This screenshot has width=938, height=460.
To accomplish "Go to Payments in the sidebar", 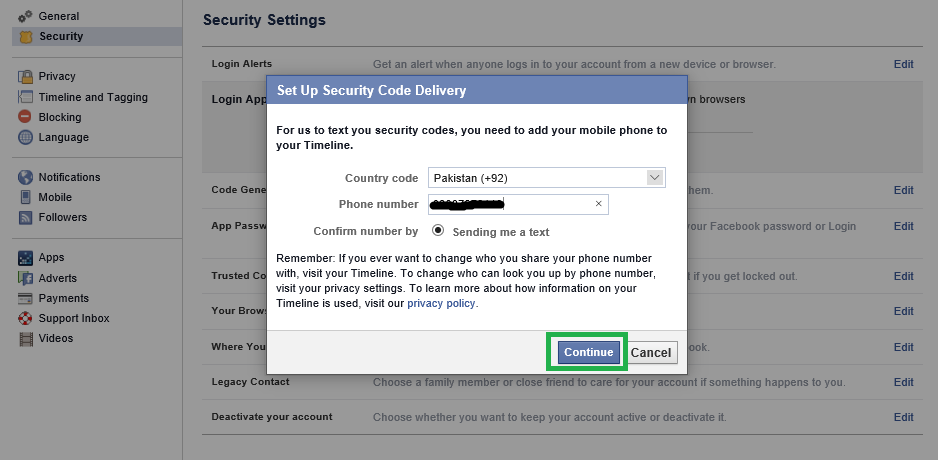I will click(64, 298).
